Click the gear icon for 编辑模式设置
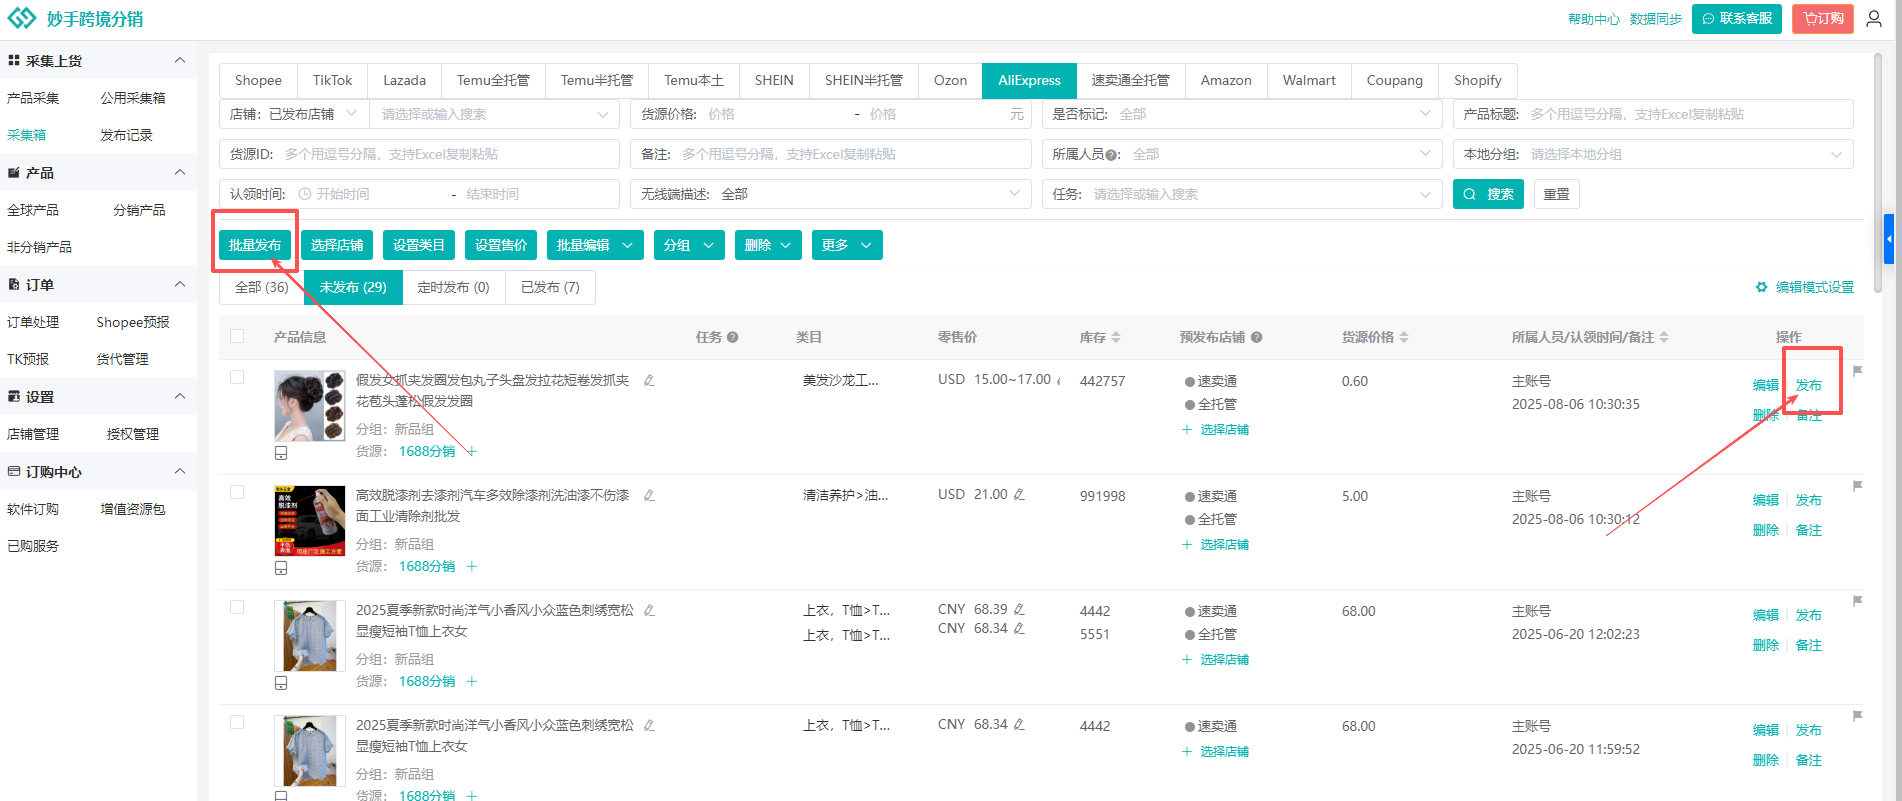 click(1761, 288)
